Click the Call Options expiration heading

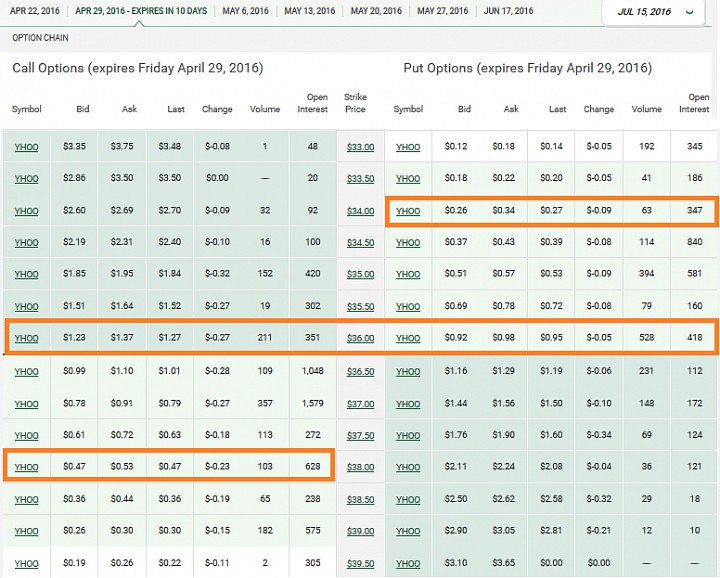point(138,68)
